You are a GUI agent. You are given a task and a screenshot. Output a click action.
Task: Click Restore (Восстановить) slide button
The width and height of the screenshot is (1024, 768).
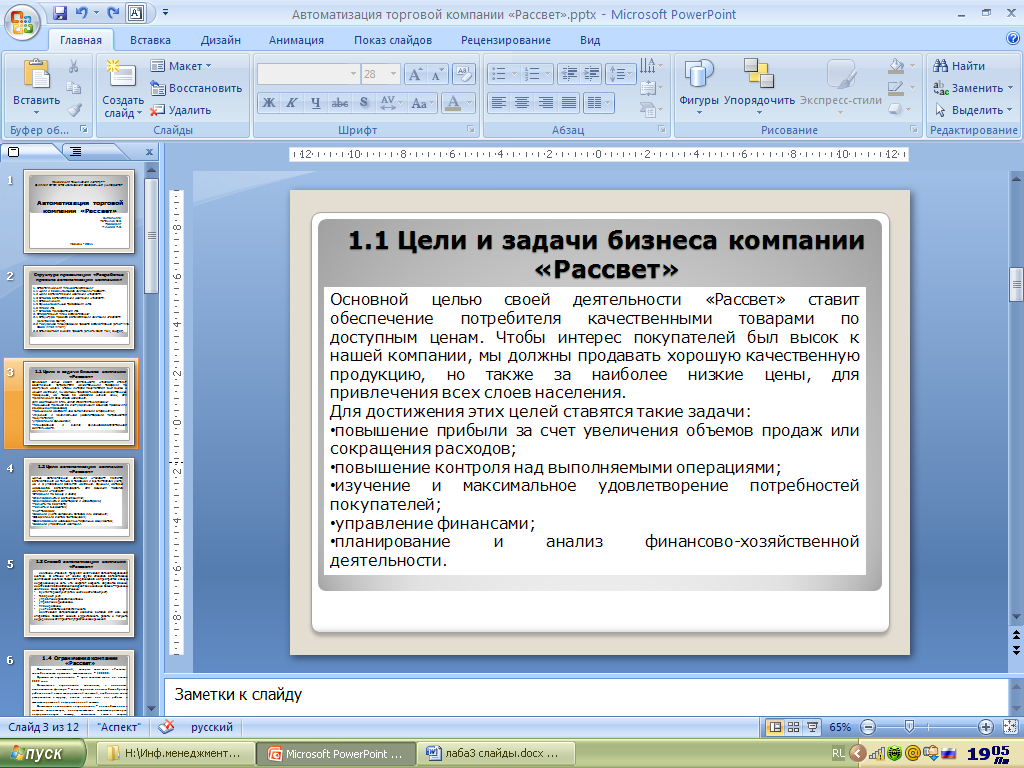click(x=196, y=88)
